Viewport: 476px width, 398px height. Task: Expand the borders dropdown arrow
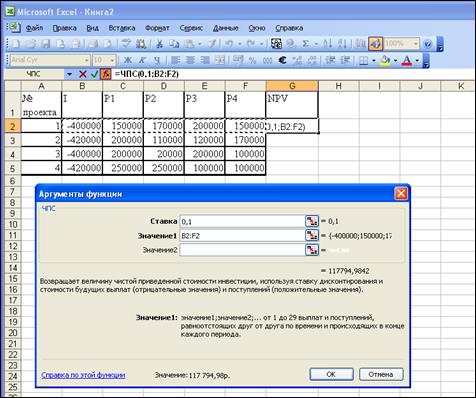(x=374, y=60)
